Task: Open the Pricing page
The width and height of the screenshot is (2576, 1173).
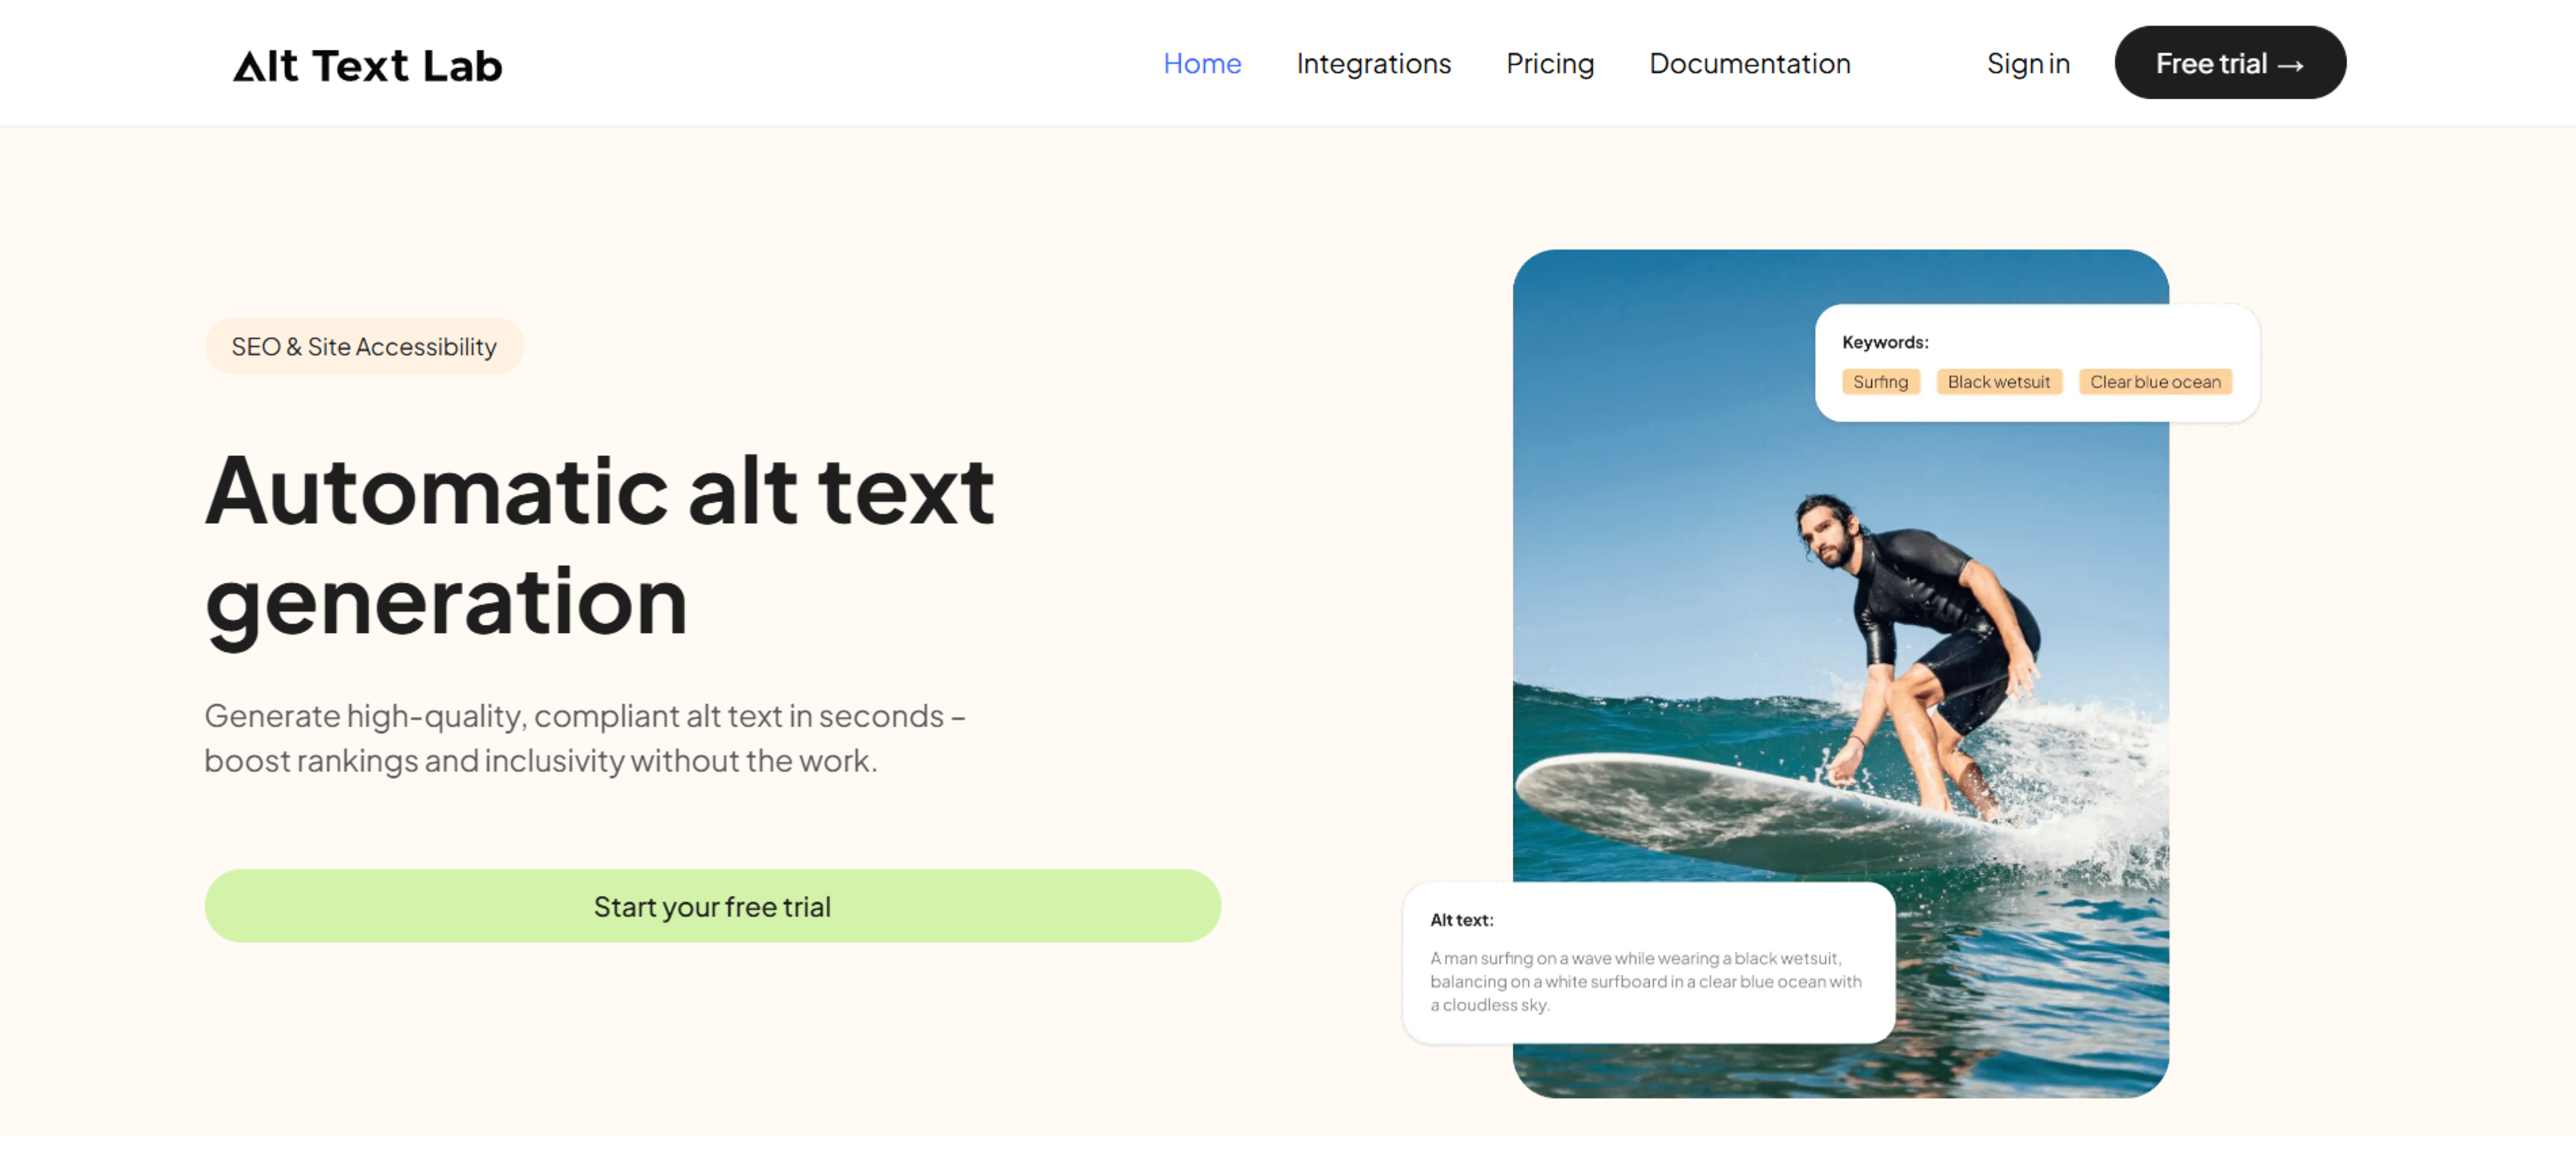Action: 1550,64
